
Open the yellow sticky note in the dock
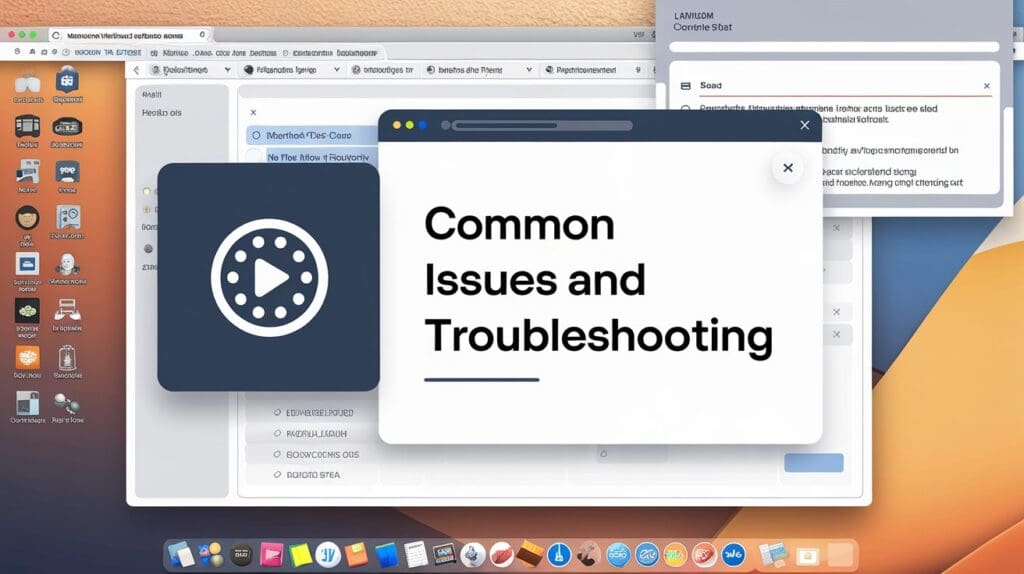click(x=300, y=555)
